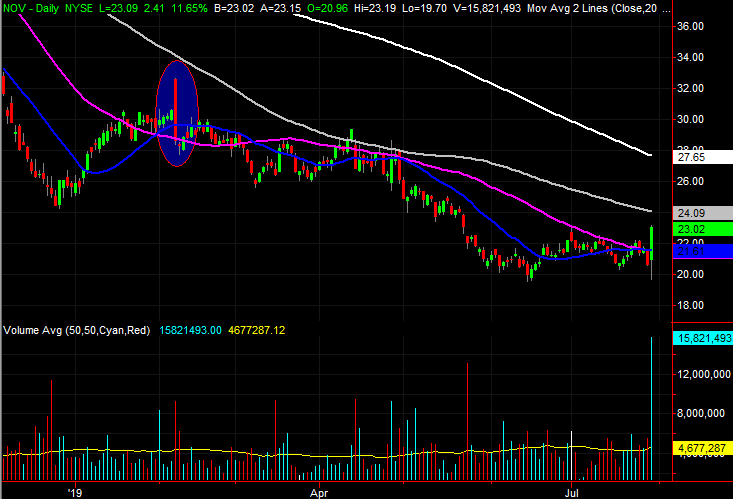Viewport: 733px width, 499px height.
Task: Click the white volume bar above Jul
Action: (572, 456)
